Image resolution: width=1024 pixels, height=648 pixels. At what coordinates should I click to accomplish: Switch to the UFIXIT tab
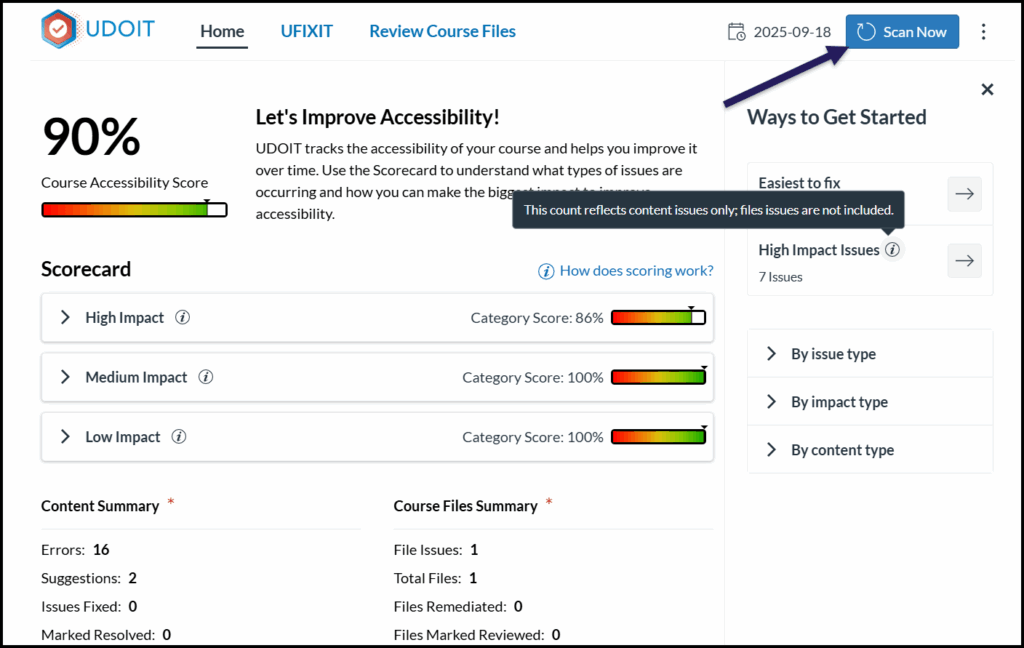[x=306, y=31]
